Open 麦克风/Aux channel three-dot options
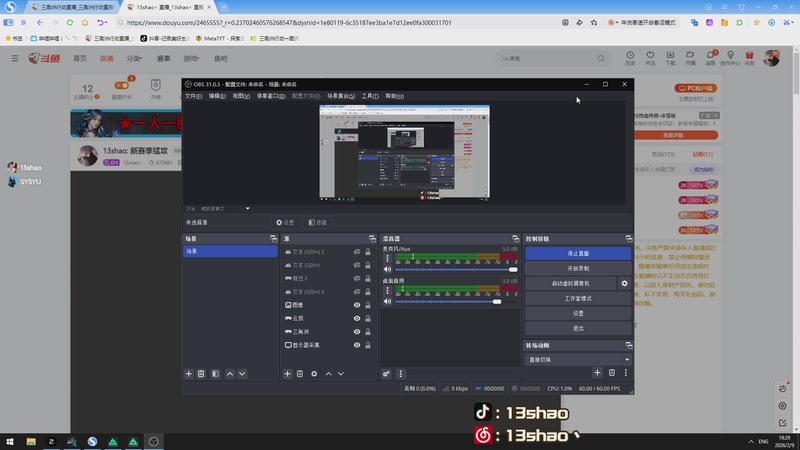 387,259
